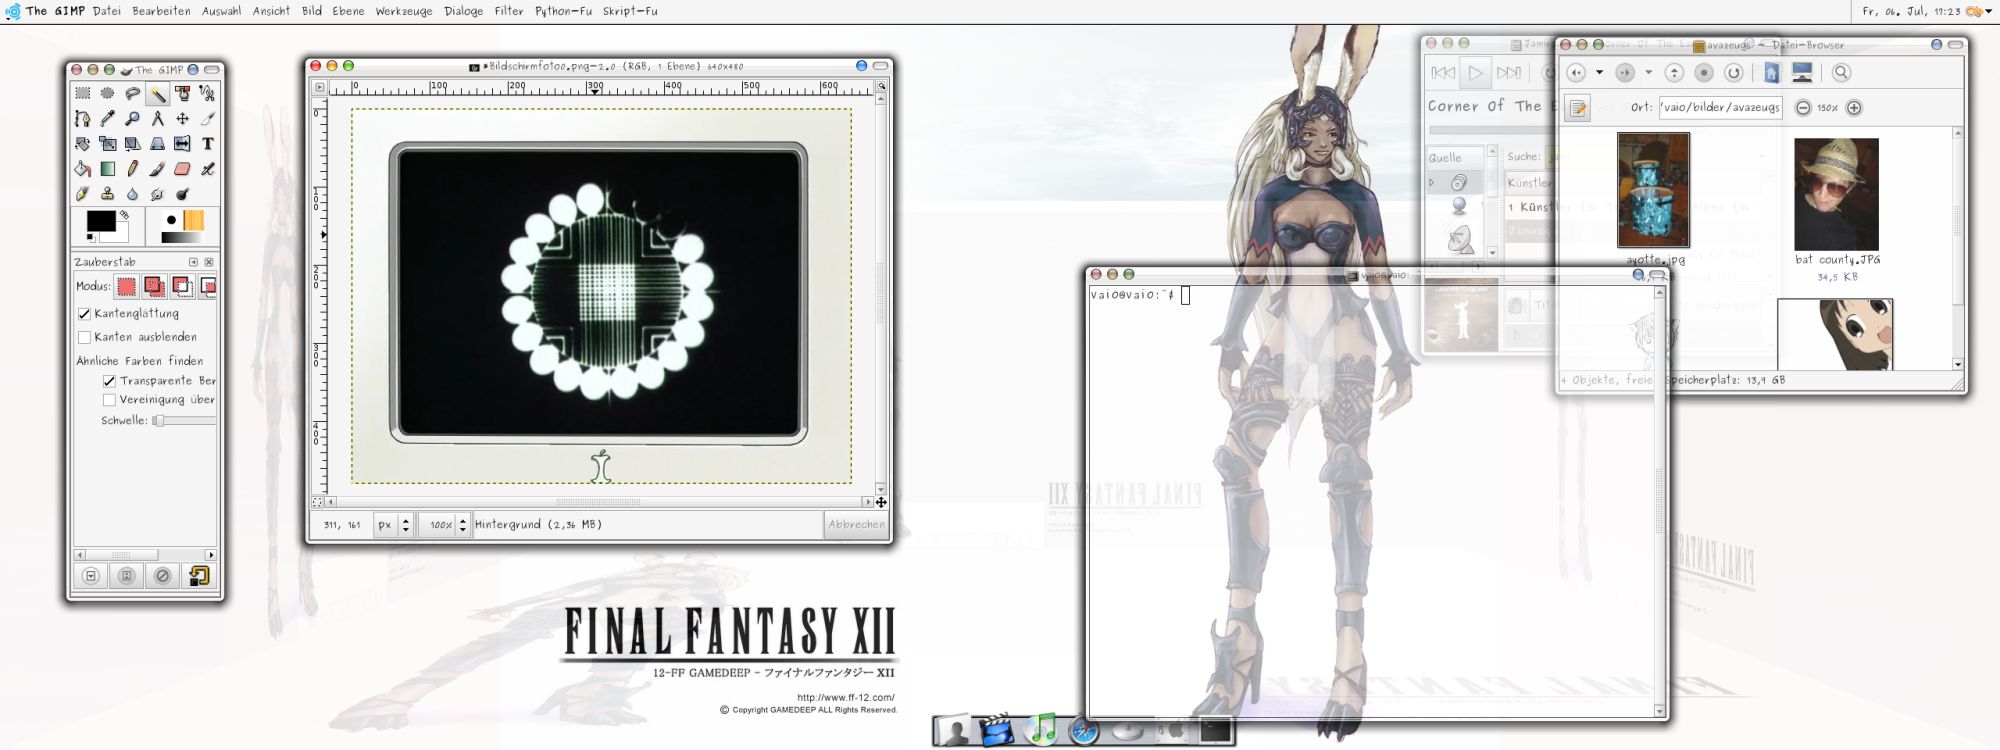Open the Bearbeiten menu

pyautogui.click(x=161, y=11)
